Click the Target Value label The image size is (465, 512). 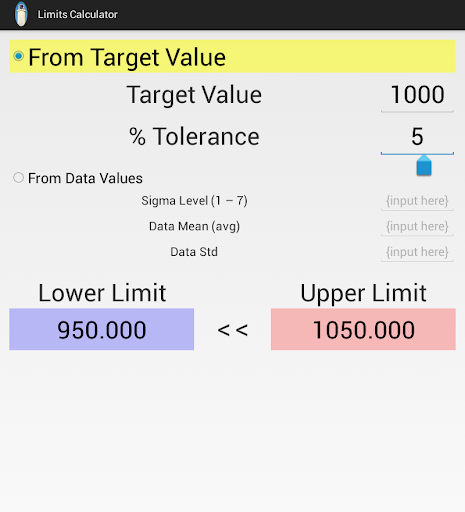pyautogui.click(x=194, y=95)
